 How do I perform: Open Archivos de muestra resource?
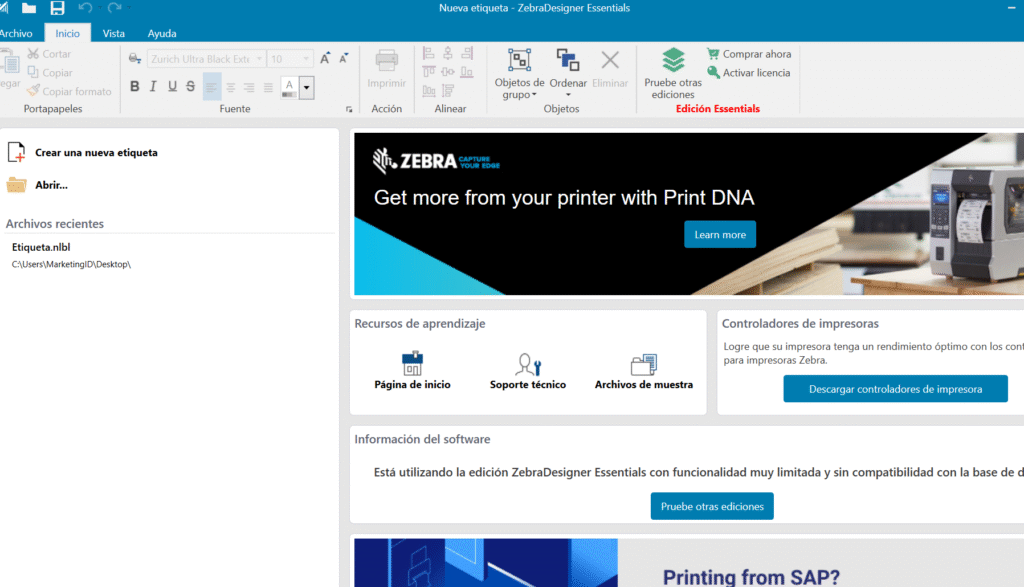click(x=643, y=371)
